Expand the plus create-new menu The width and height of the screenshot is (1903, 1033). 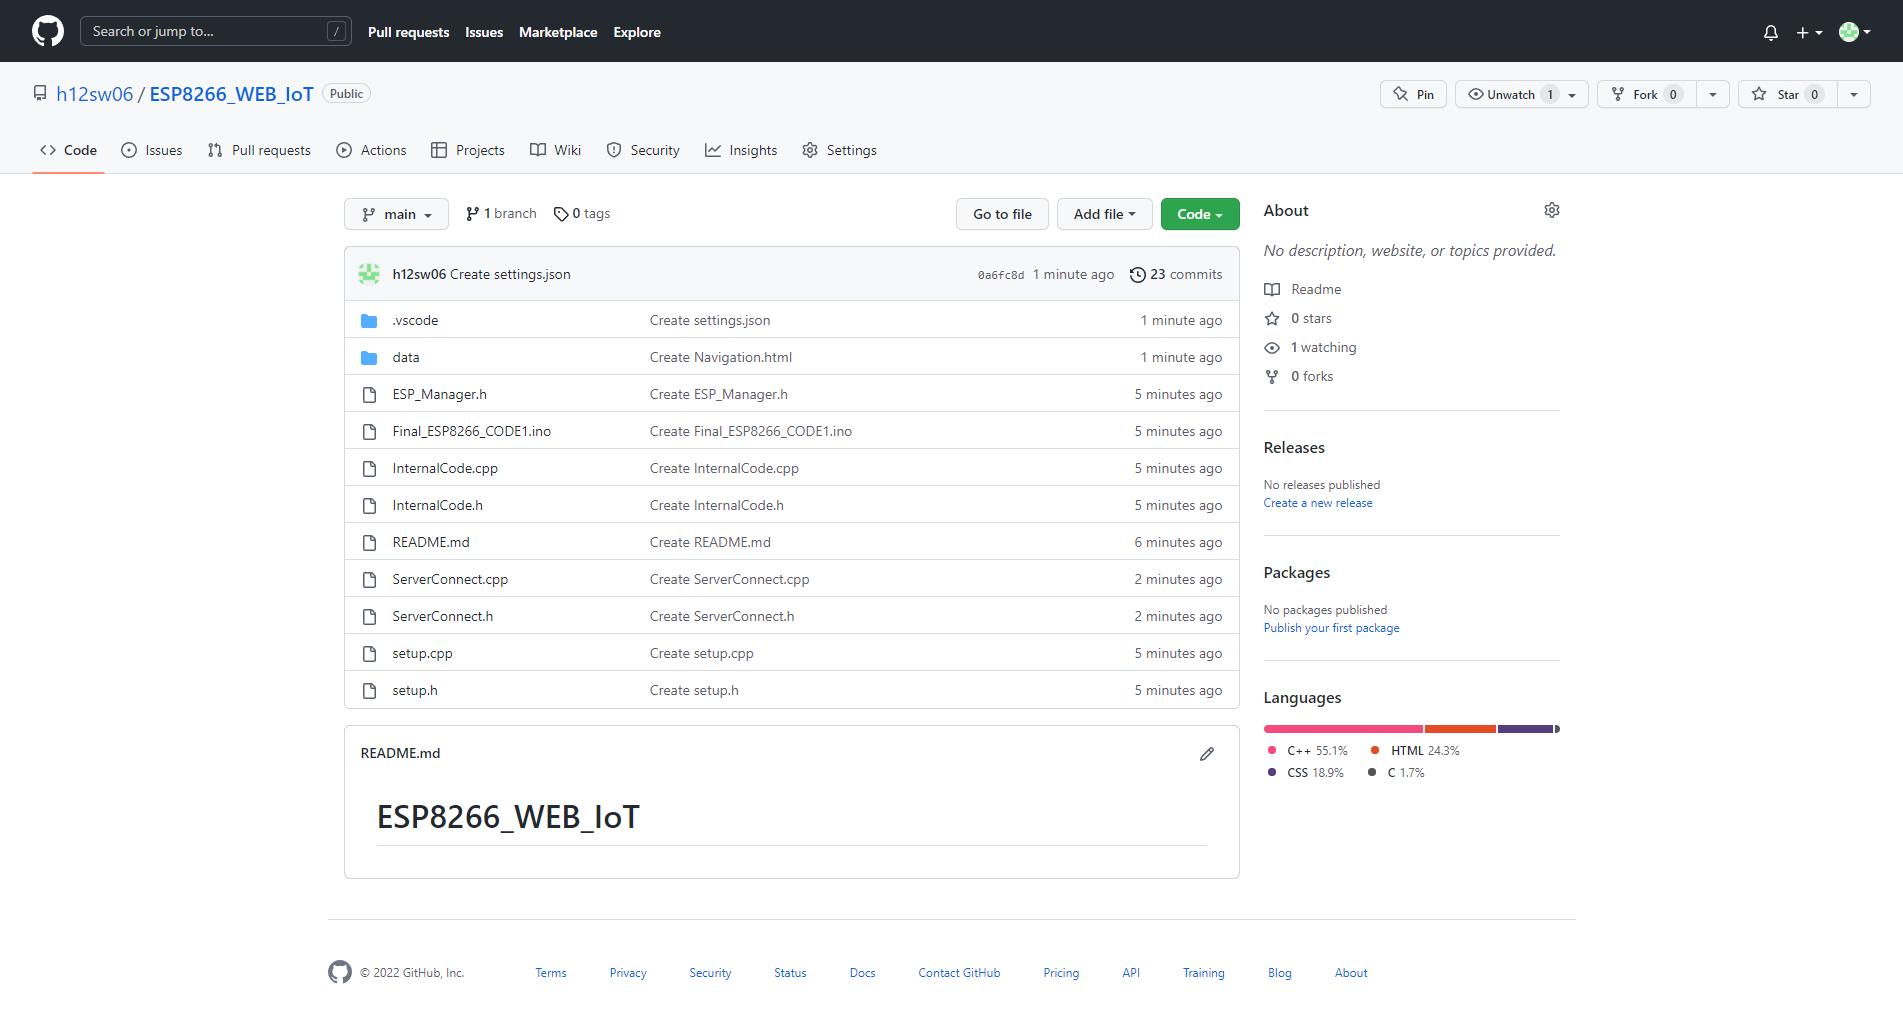tap(1809, 32)
